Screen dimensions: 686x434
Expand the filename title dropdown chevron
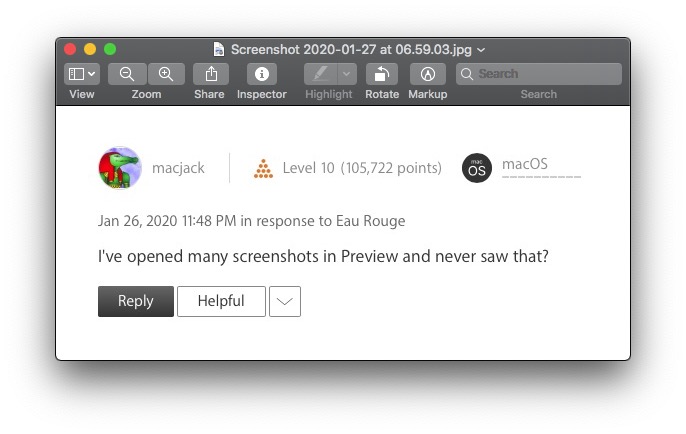(481, 50)
